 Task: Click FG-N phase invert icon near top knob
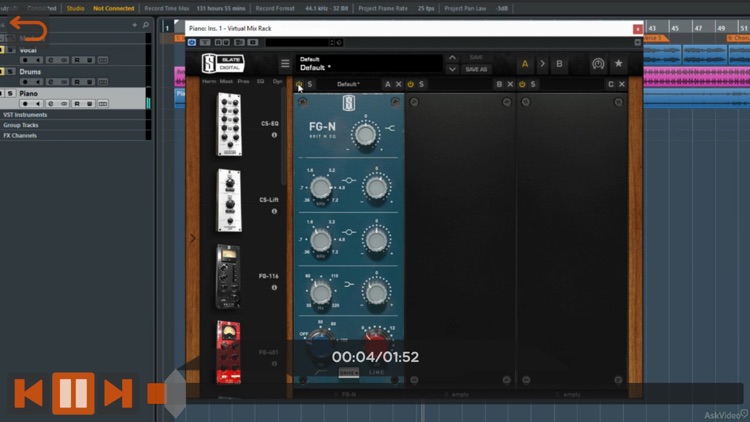(x=390, y=128)
